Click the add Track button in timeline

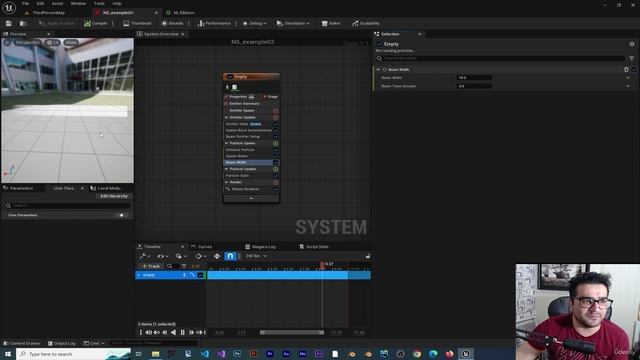[x=151, y=266]
